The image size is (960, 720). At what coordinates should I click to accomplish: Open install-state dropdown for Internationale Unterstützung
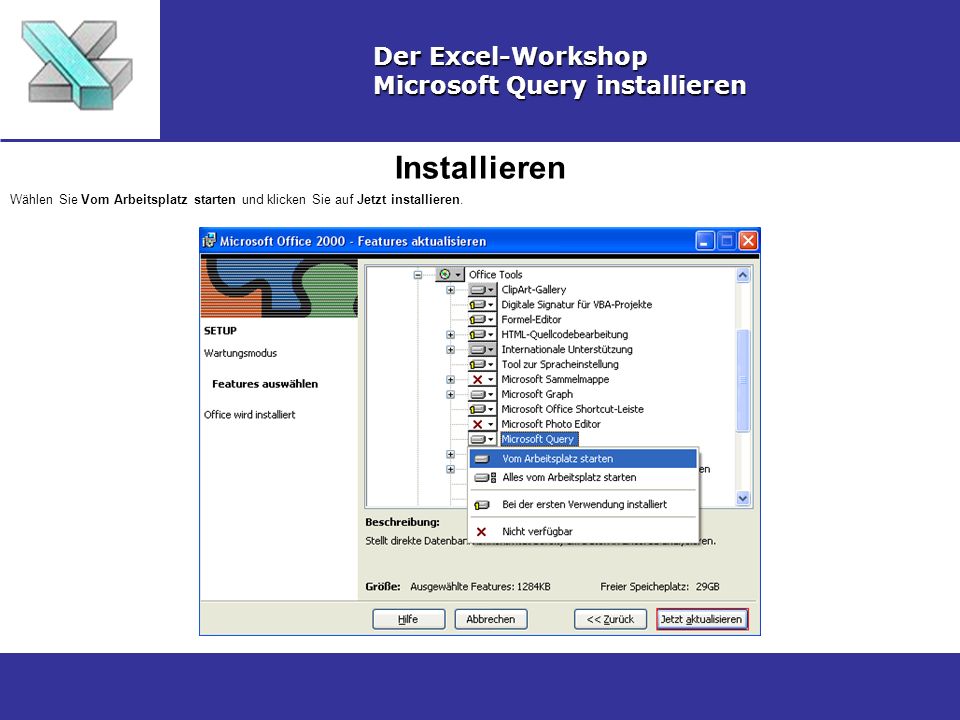click(482, 350)
